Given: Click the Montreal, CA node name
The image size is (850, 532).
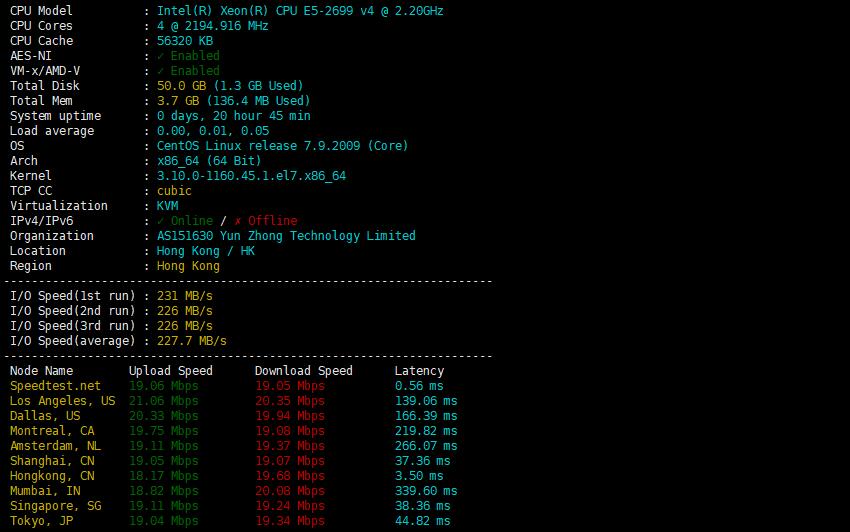Looking at the screenshot, I should (x=52, y=431).
